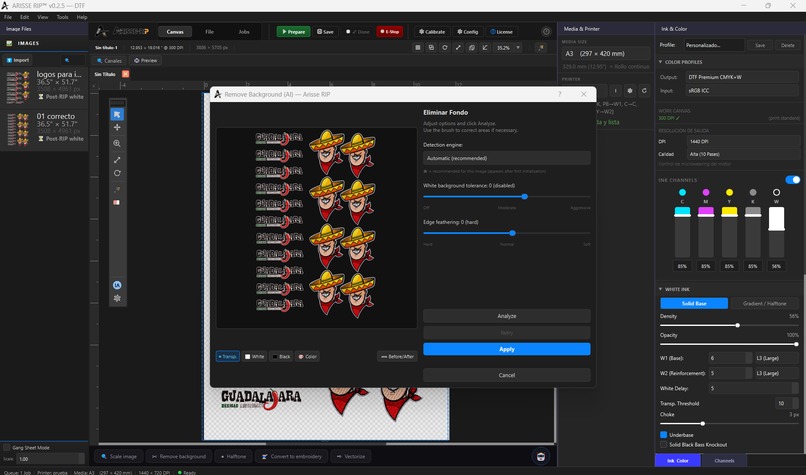Viewport: 806px width, 475px height.
Task: Click the duplicate/copy icon in canvas toolbar
Action: pyautogui.click(x=431, y=47)
